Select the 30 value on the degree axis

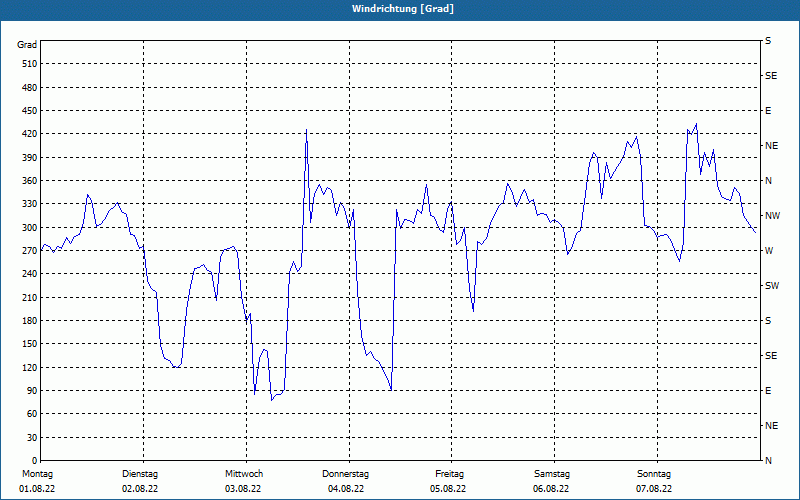(x=31, y=437)
